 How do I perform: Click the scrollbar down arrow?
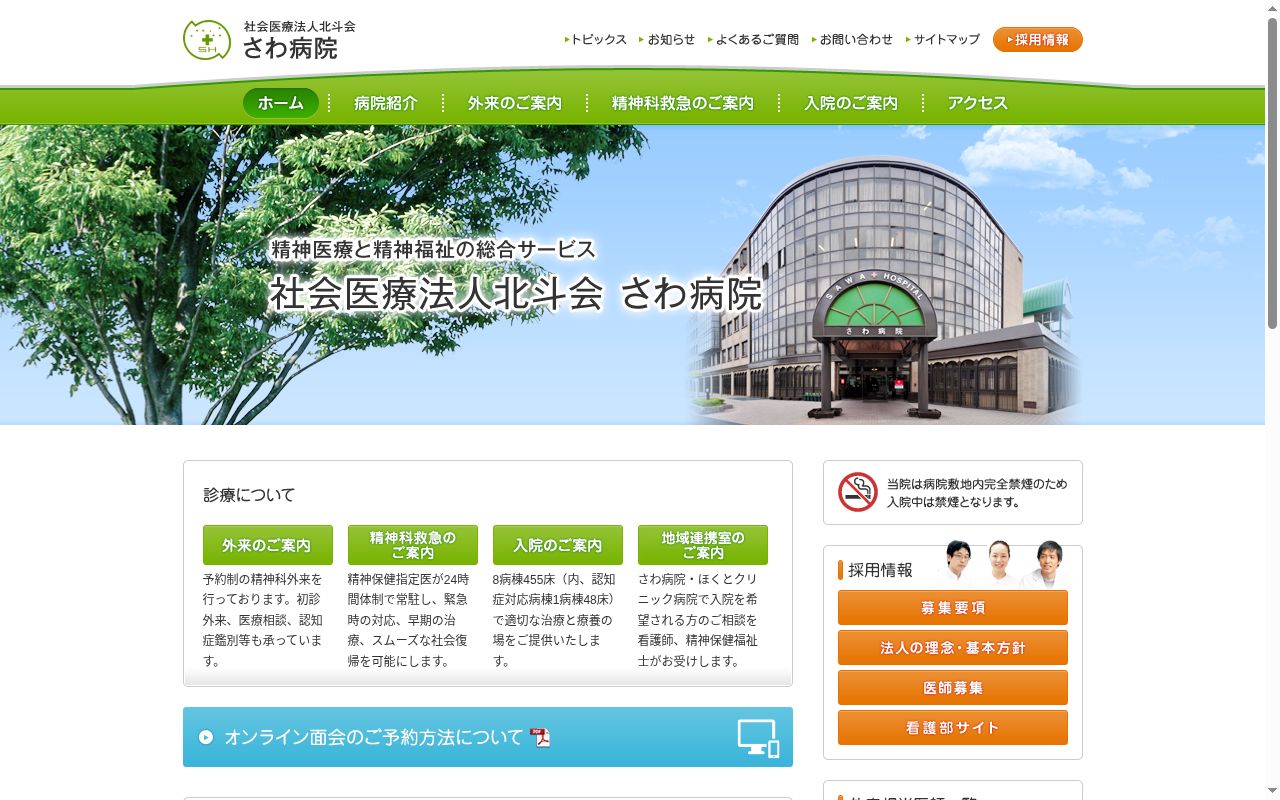(1272, 792)
